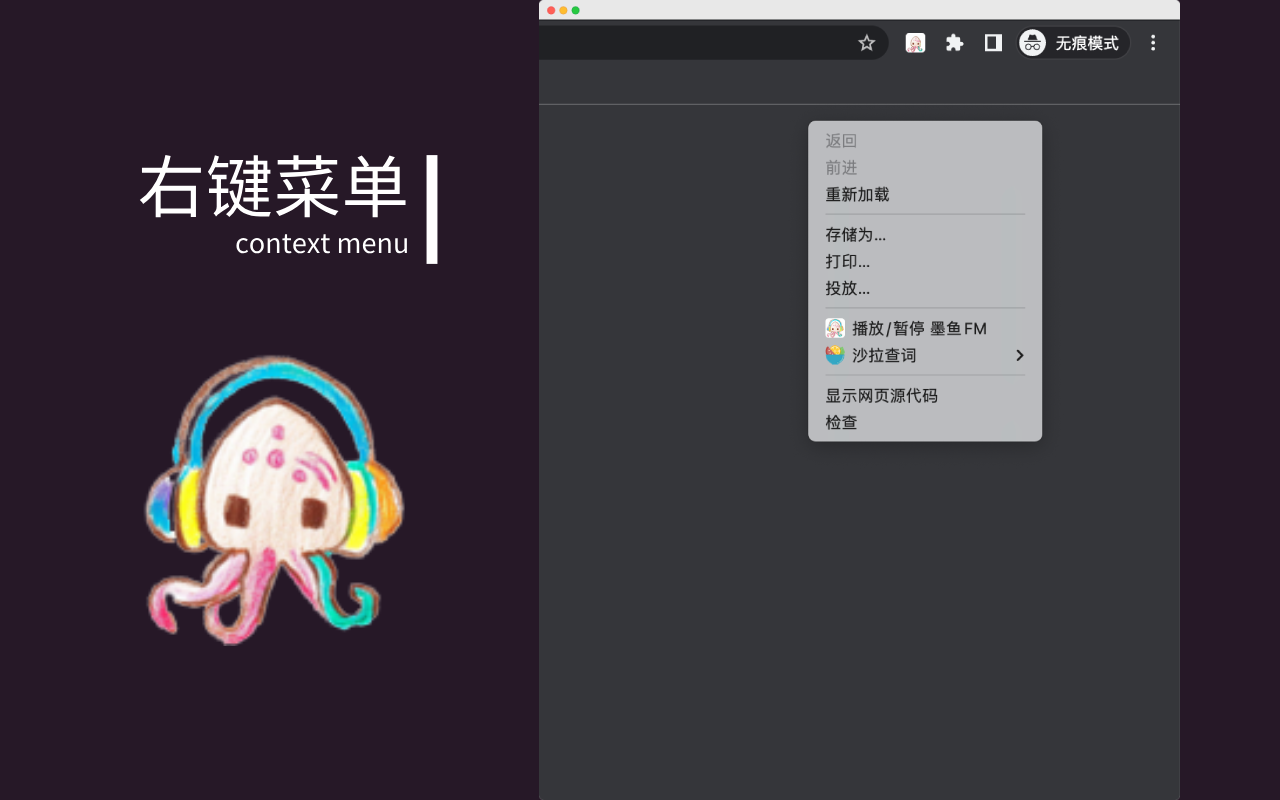1280x800 pixels.
Task: Click the yellow minimize traffic light
Action: (x=562, y=8)
